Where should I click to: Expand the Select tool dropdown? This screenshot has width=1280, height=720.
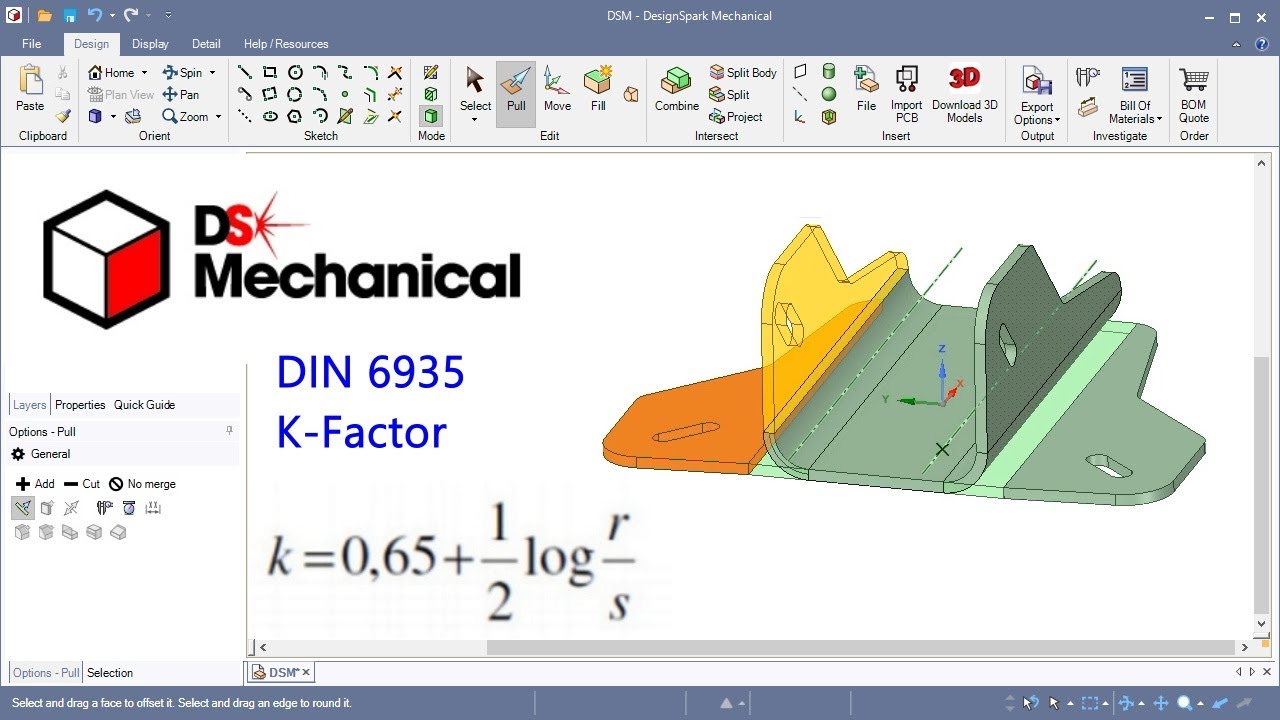pos(475,119)
